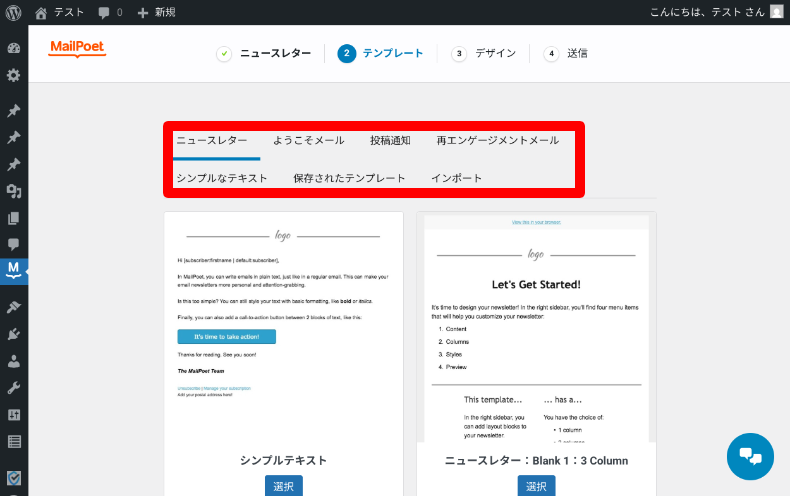Image resolution: width=790 pixels, height=496 pixels.
Task: Open the Appearance brush icon in the sidebar
Action: coord(14,307)
